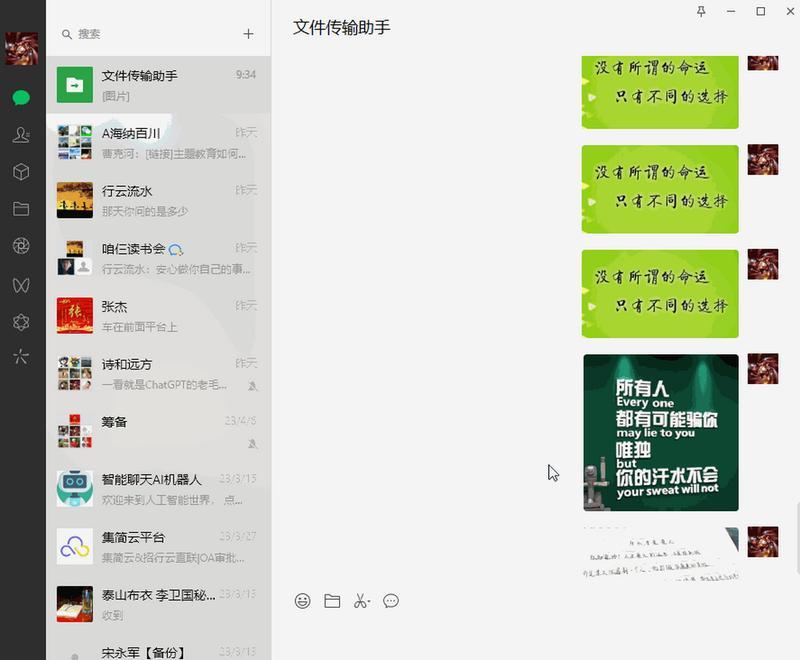Open the 泰山布衣 李卫国秘 conversation

[159, 603]
